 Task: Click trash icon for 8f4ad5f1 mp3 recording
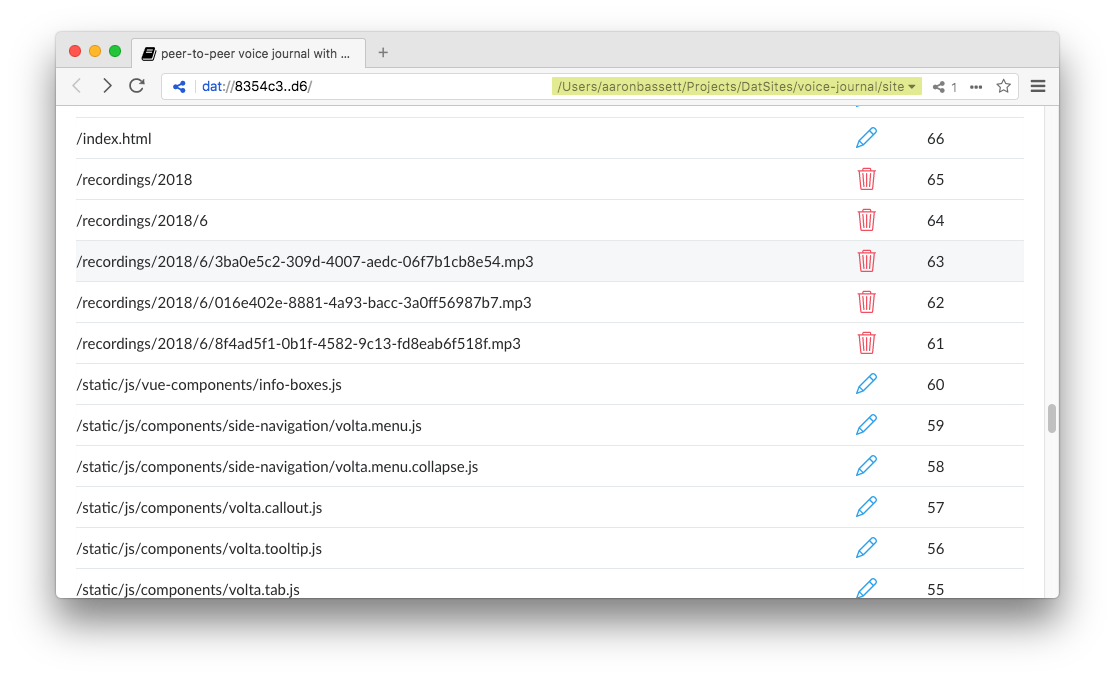[x=866, y=344]
